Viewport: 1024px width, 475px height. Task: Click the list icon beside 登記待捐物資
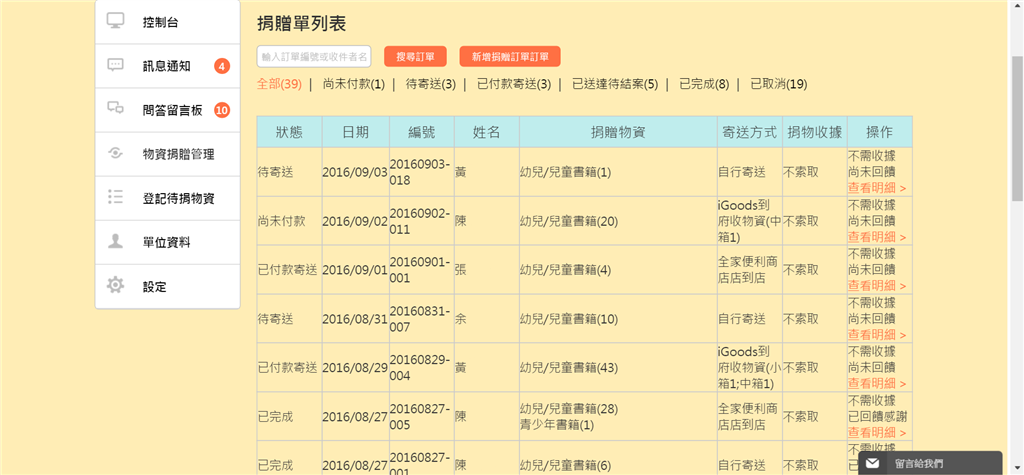pyautogui.click(x=116, y=198)
